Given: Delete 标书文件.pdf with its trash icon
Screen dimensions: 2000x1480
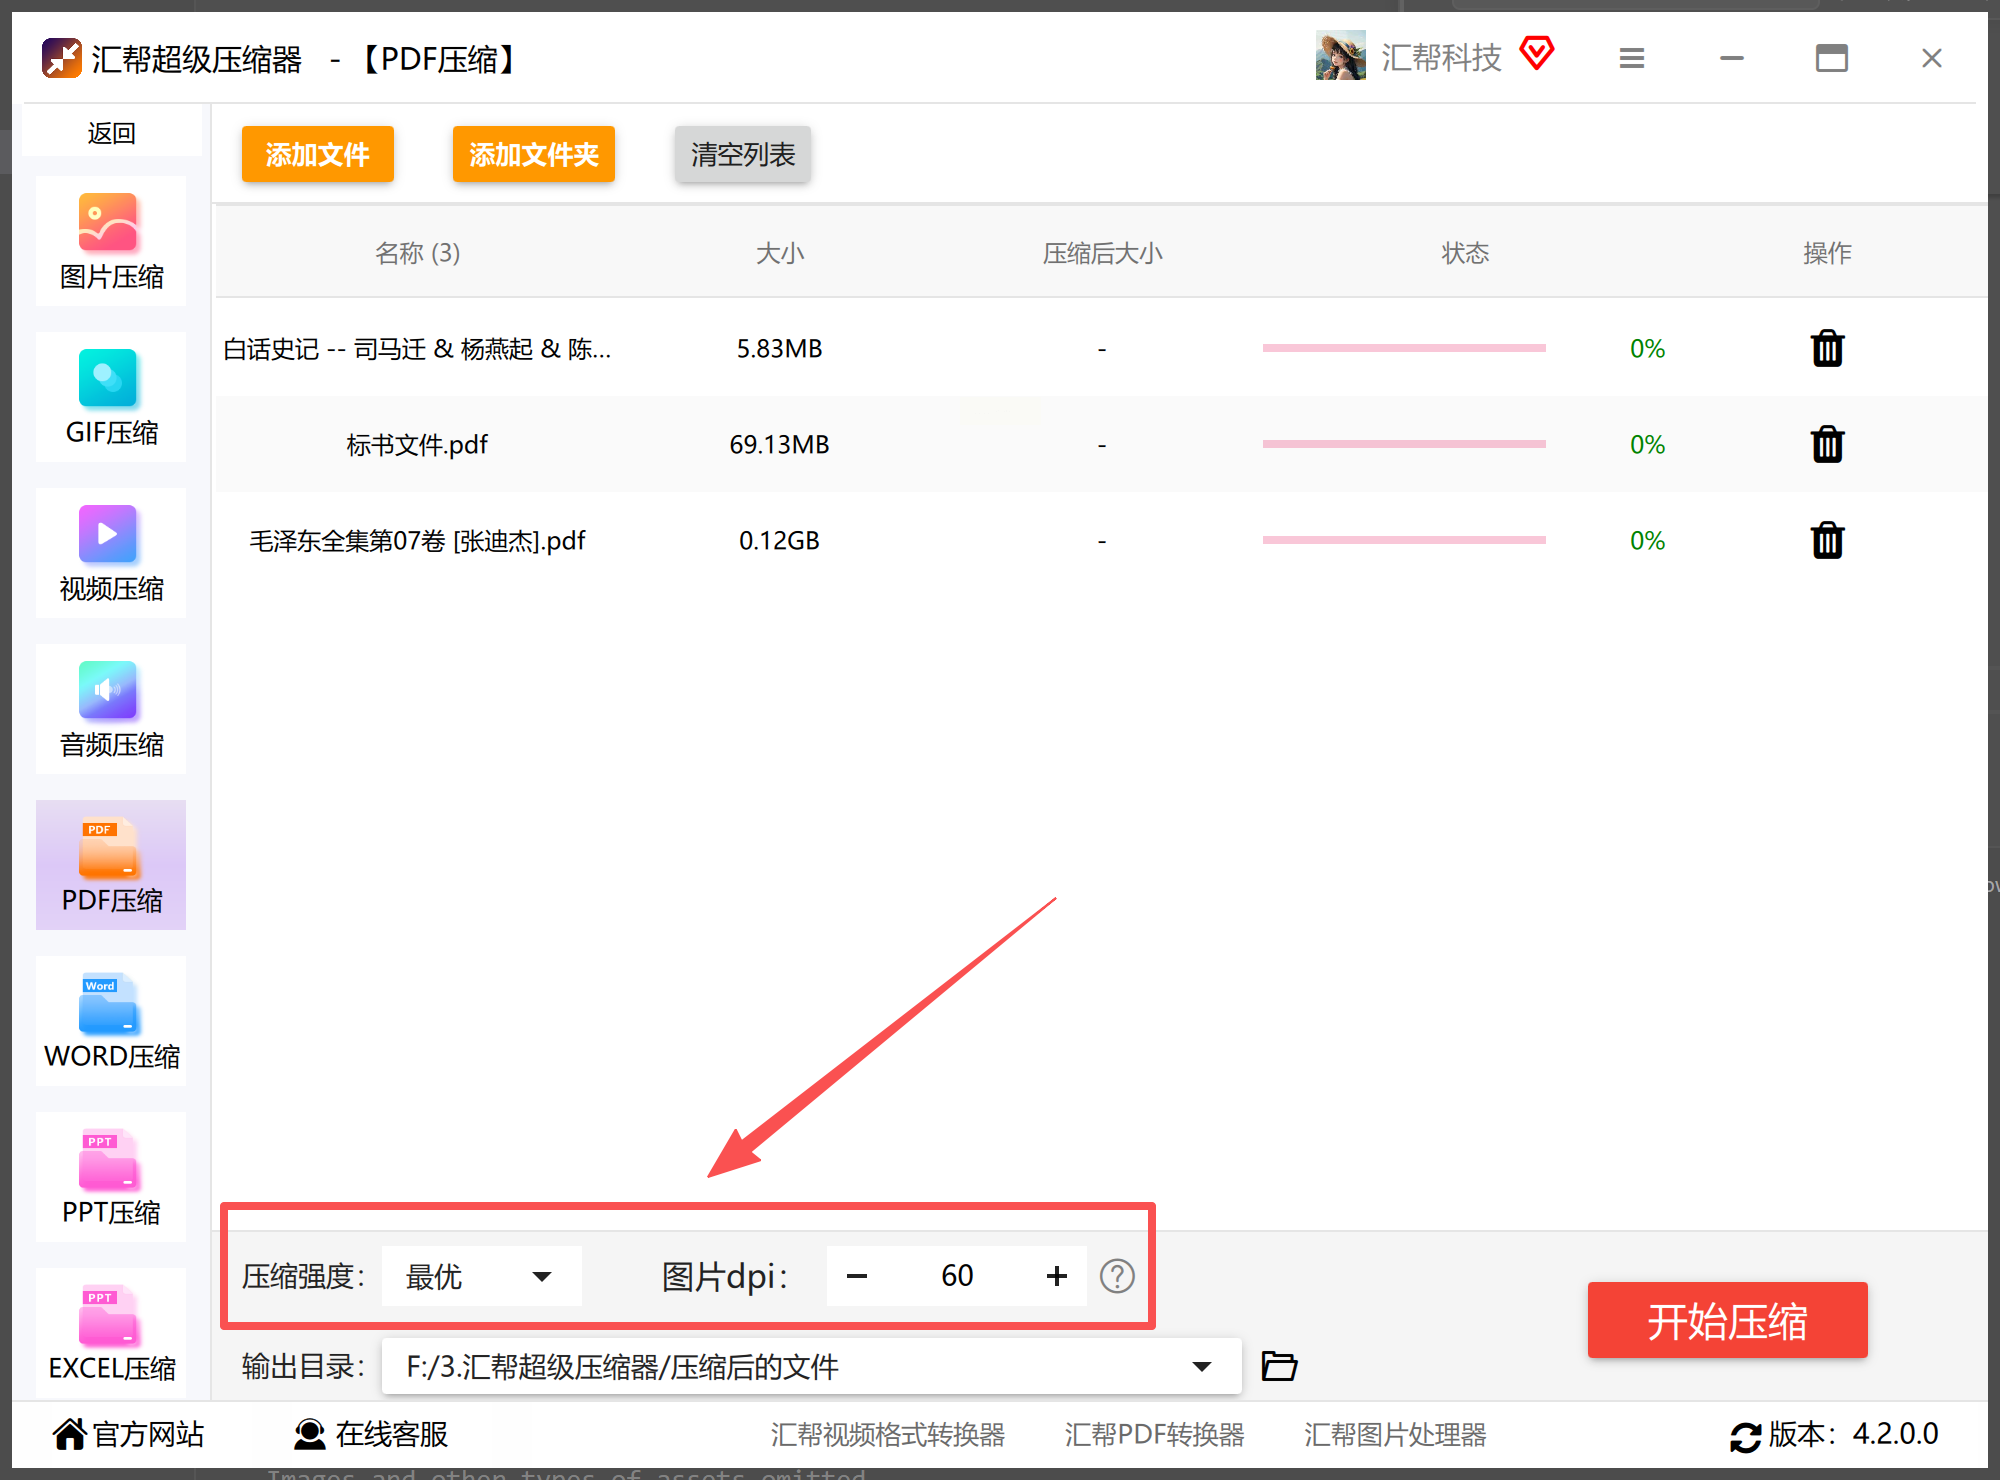Looking at the screenshot, I should click(1827, 444).
